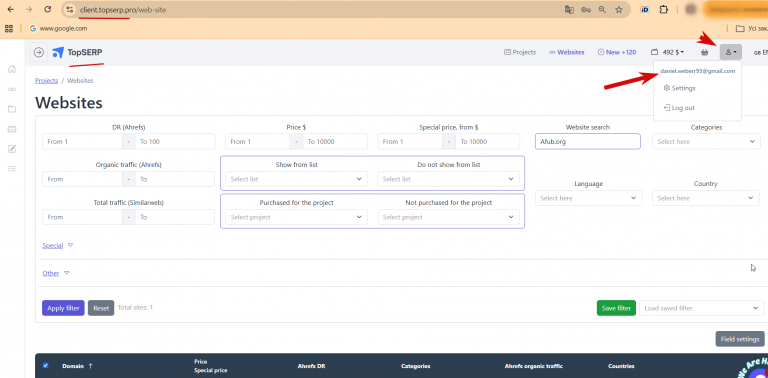Click the Website search input field
Viewport: 768px width, 378px height.
(587, 142)
